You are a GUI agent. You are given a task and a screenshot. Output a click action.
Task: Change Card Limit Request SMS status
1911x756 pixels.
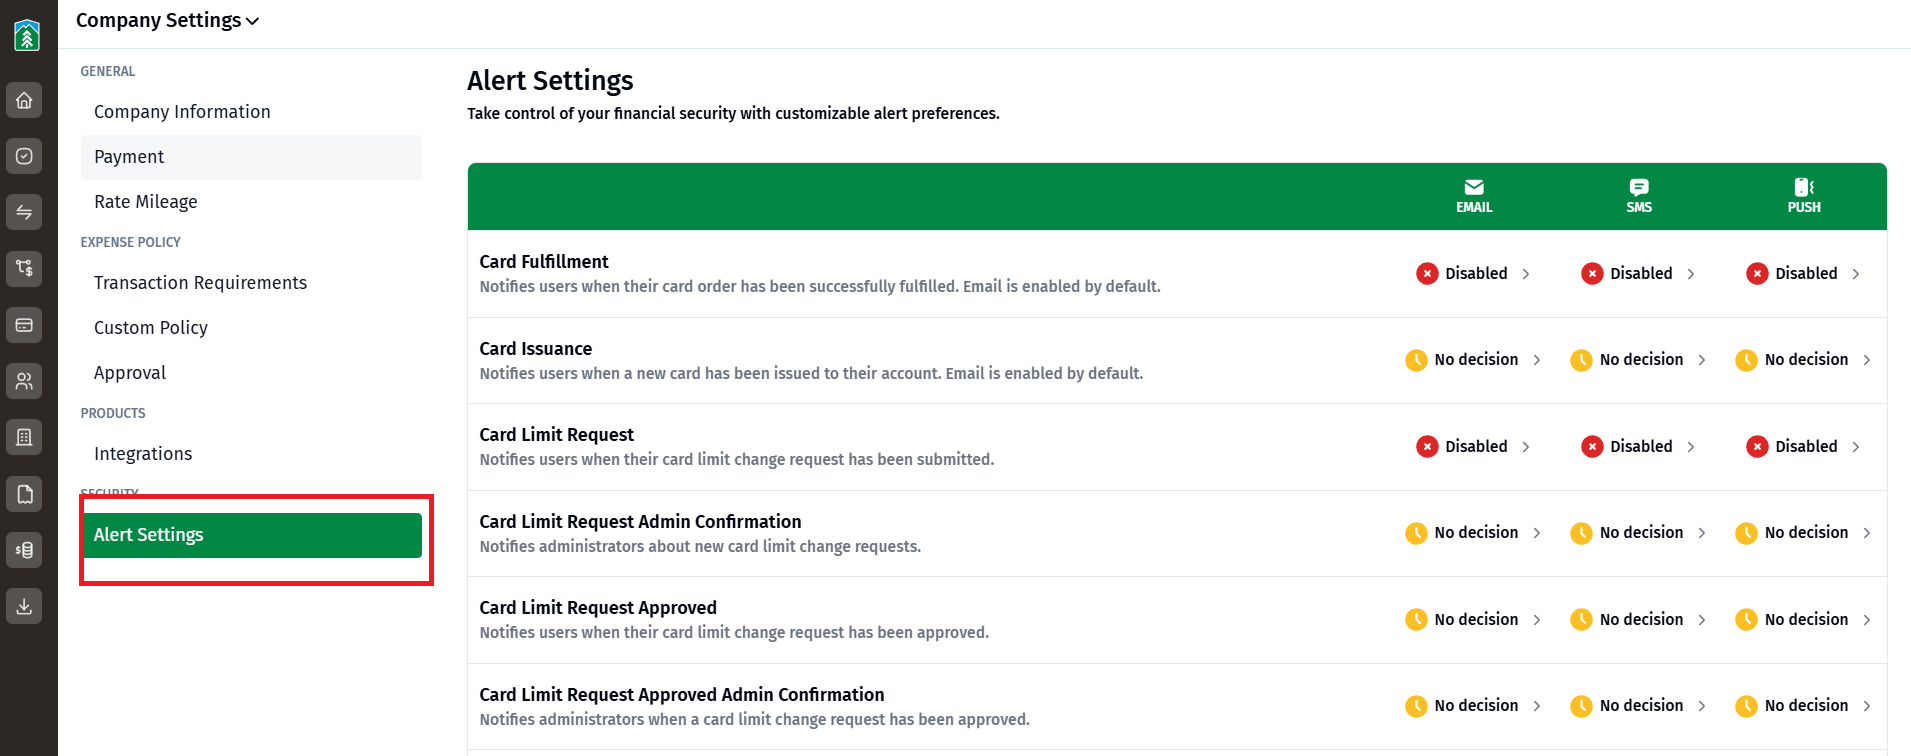1639,447
